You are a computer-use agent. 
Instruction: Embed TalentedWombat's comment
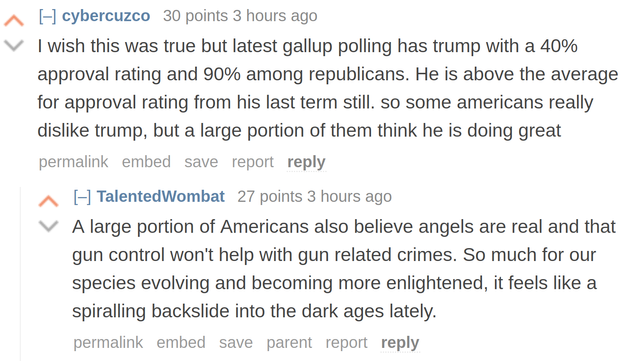coord(181,343)
